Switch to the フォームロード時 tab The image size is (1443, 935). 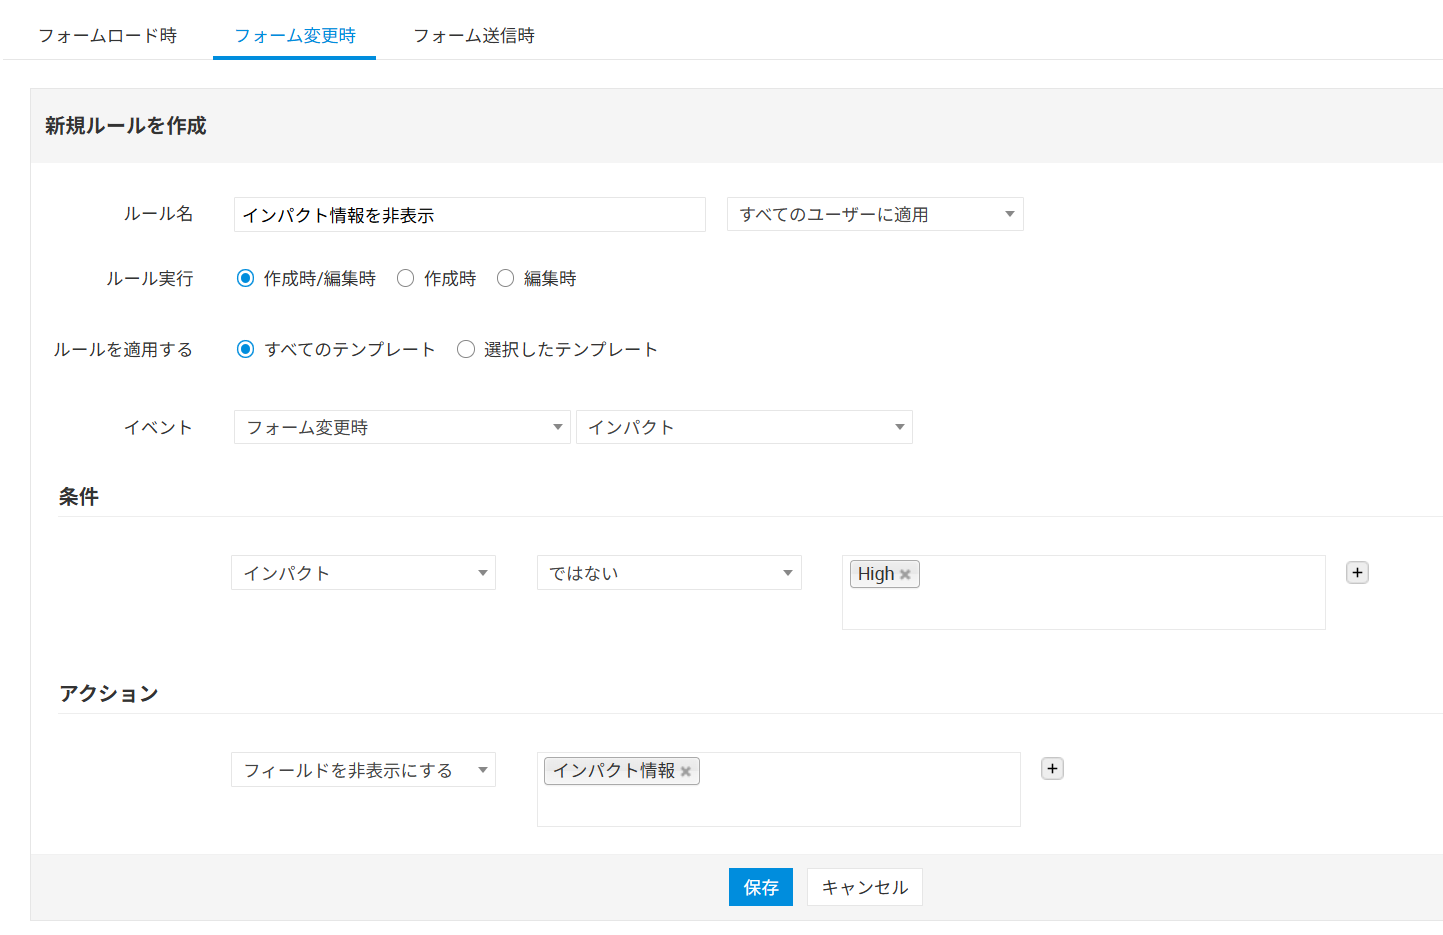(108, 36)
